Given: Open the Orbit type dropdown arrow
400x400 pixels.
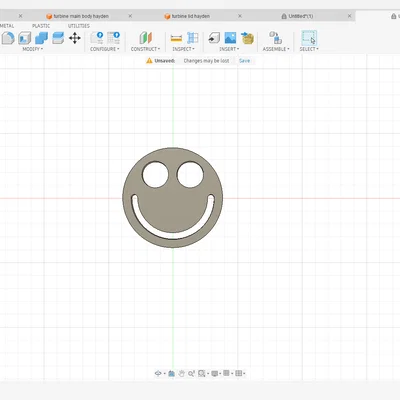Looking at the screenshot, I should (x=164, y=374).
